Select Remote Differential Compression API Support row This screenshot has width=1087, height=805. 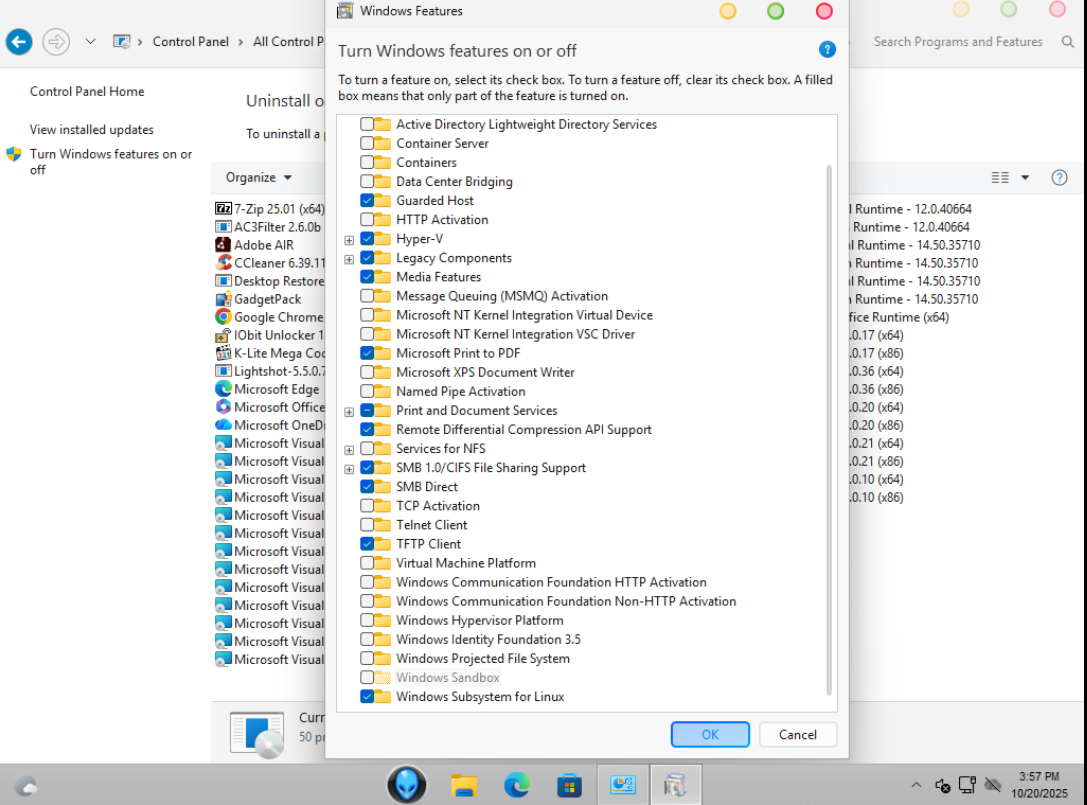523,429
